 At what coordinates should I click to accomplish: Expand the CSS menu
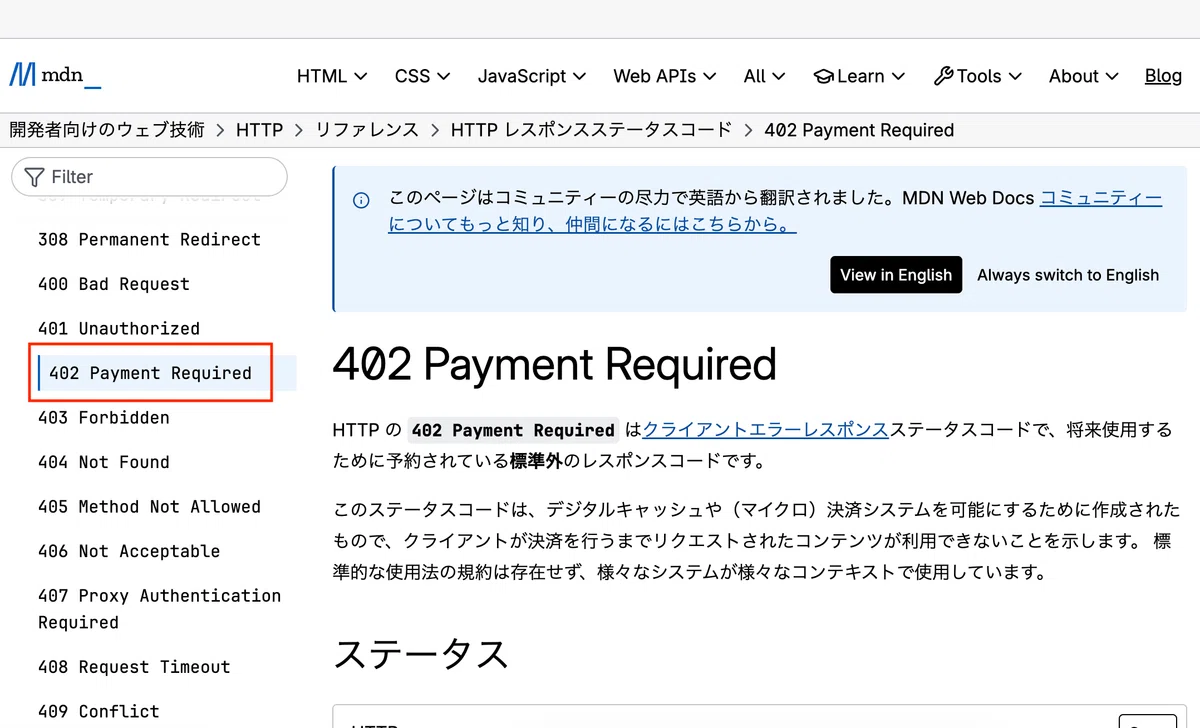422,76
